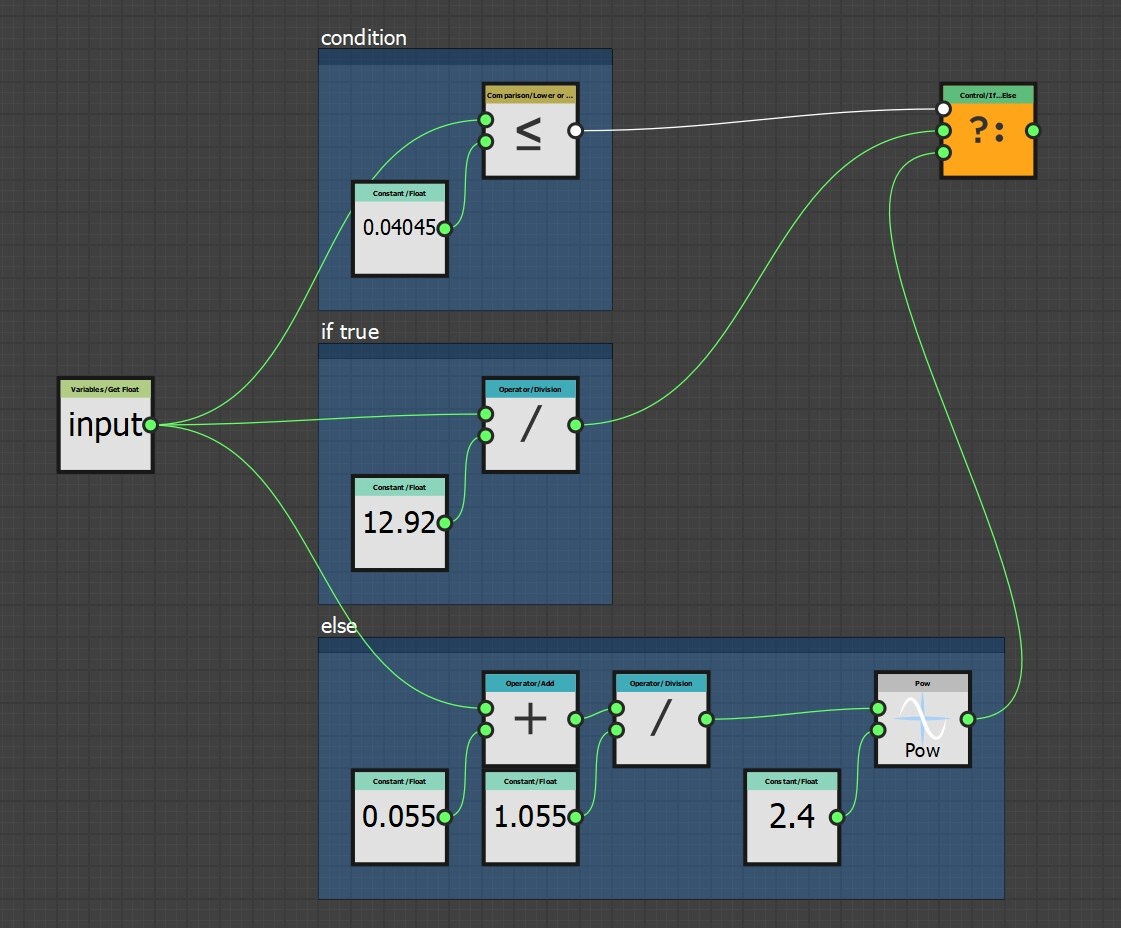Click the condition group header bar
The image size is (1121, 928).
(465, 57)
